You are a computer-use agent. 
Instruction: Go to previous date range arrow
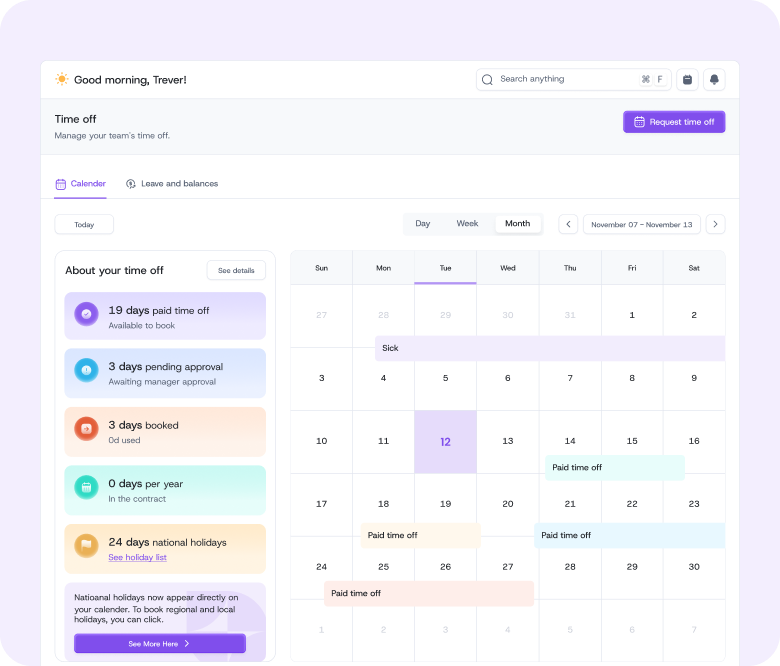tap(568, 225)
